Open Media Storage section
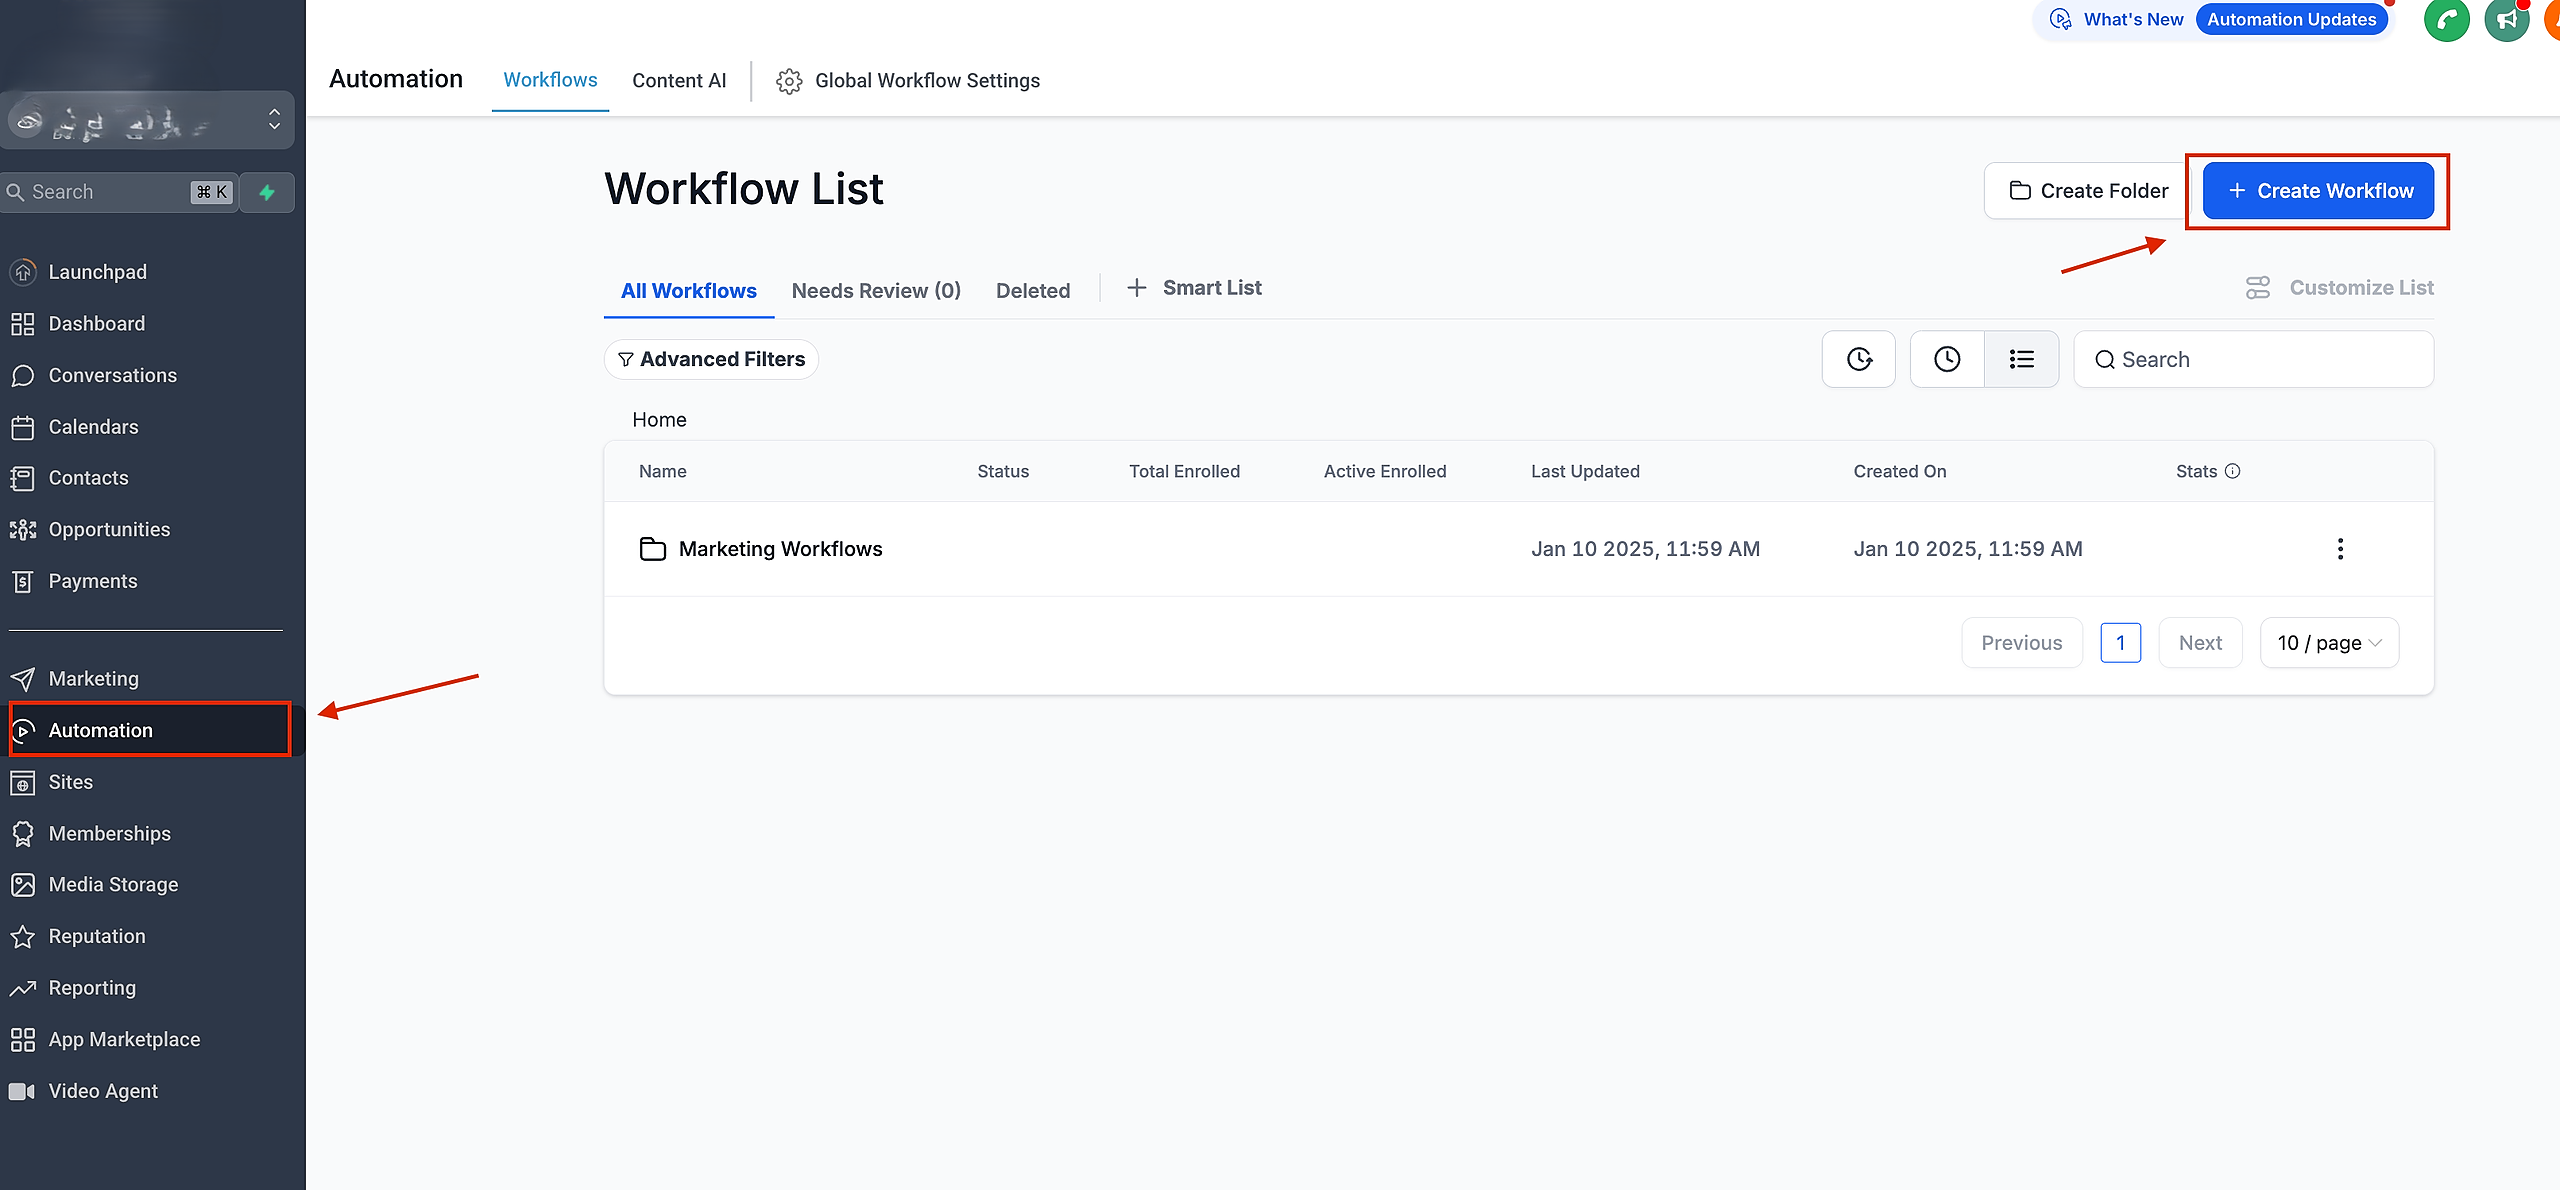Viewport: 2560px width, 1190px height. point(113,885)
